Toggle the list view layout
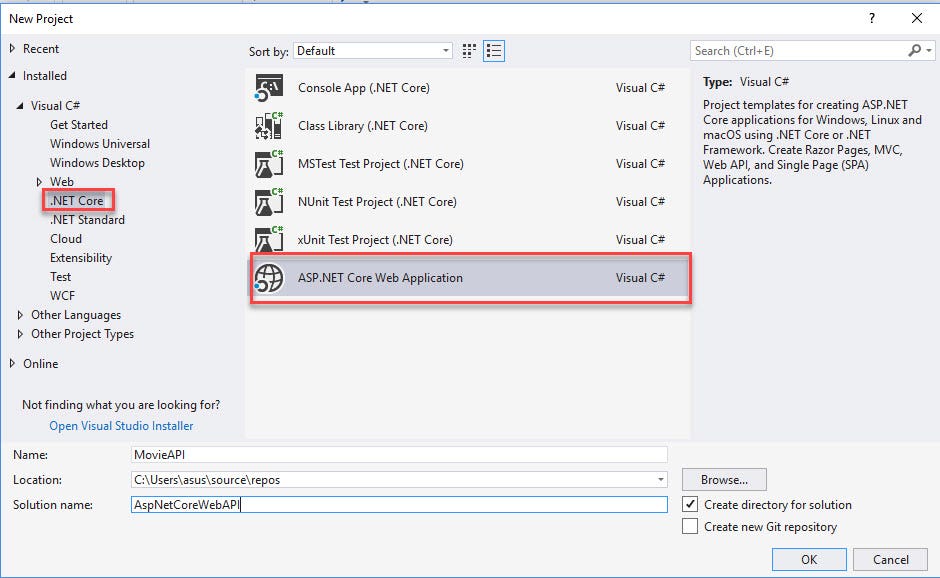Image resolution: width=940 pixels, height=578 pixels. click(x=492, y=50)
